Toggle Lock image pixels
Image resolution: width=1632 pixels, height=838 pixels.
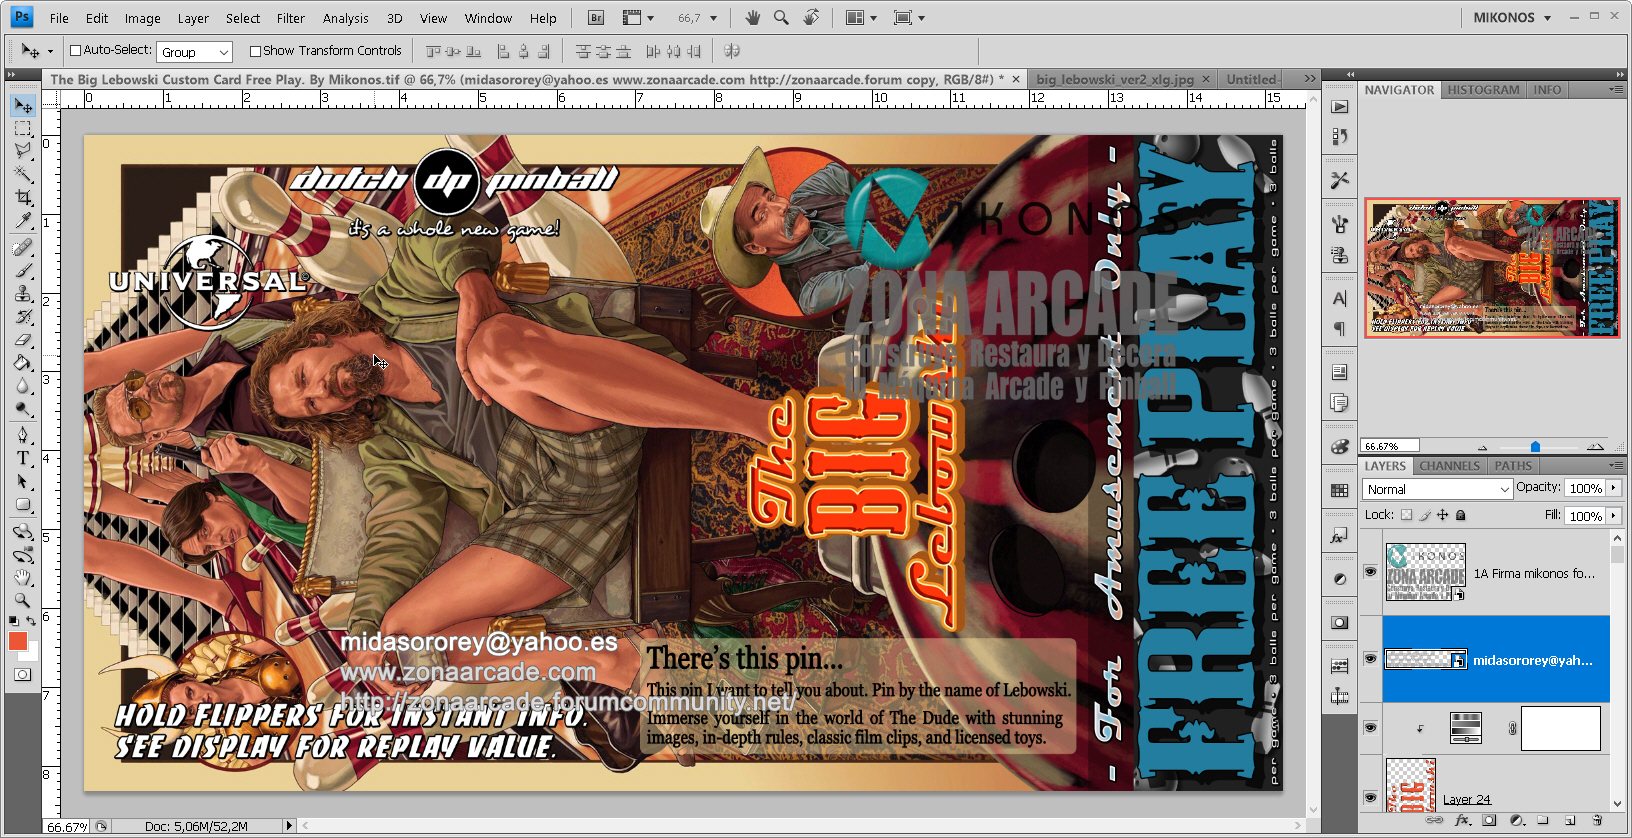click(1425, 515)
